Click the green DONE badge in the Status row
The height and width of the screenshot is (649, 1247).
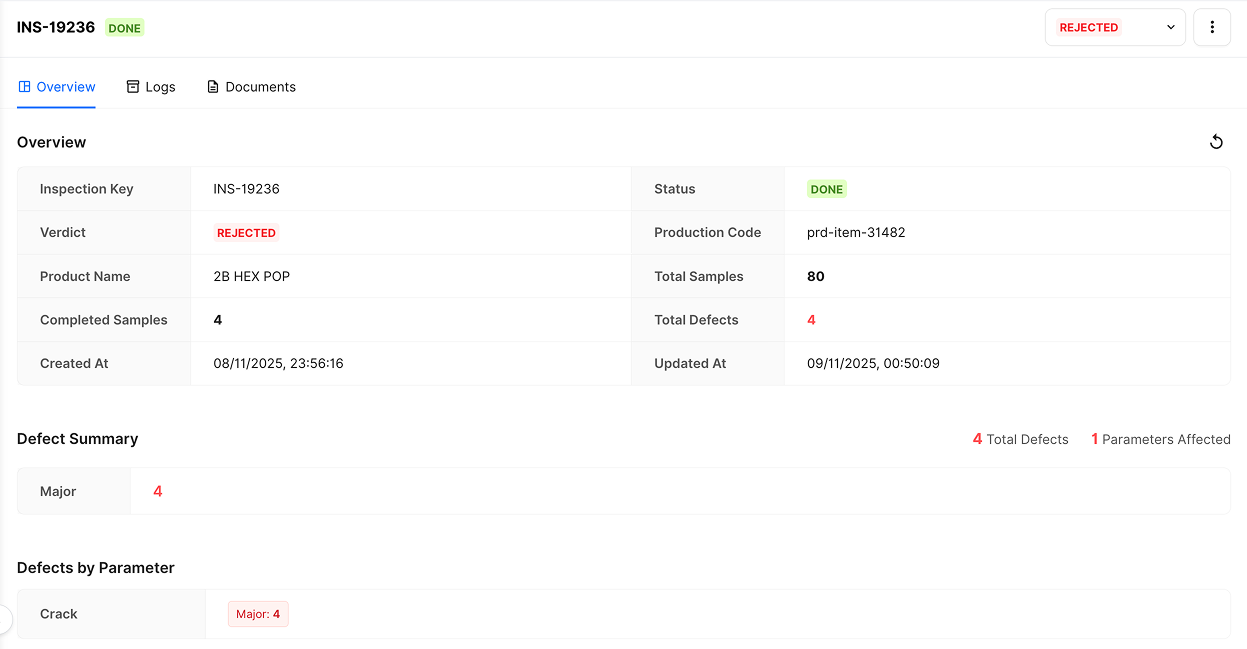coord(827,189)
